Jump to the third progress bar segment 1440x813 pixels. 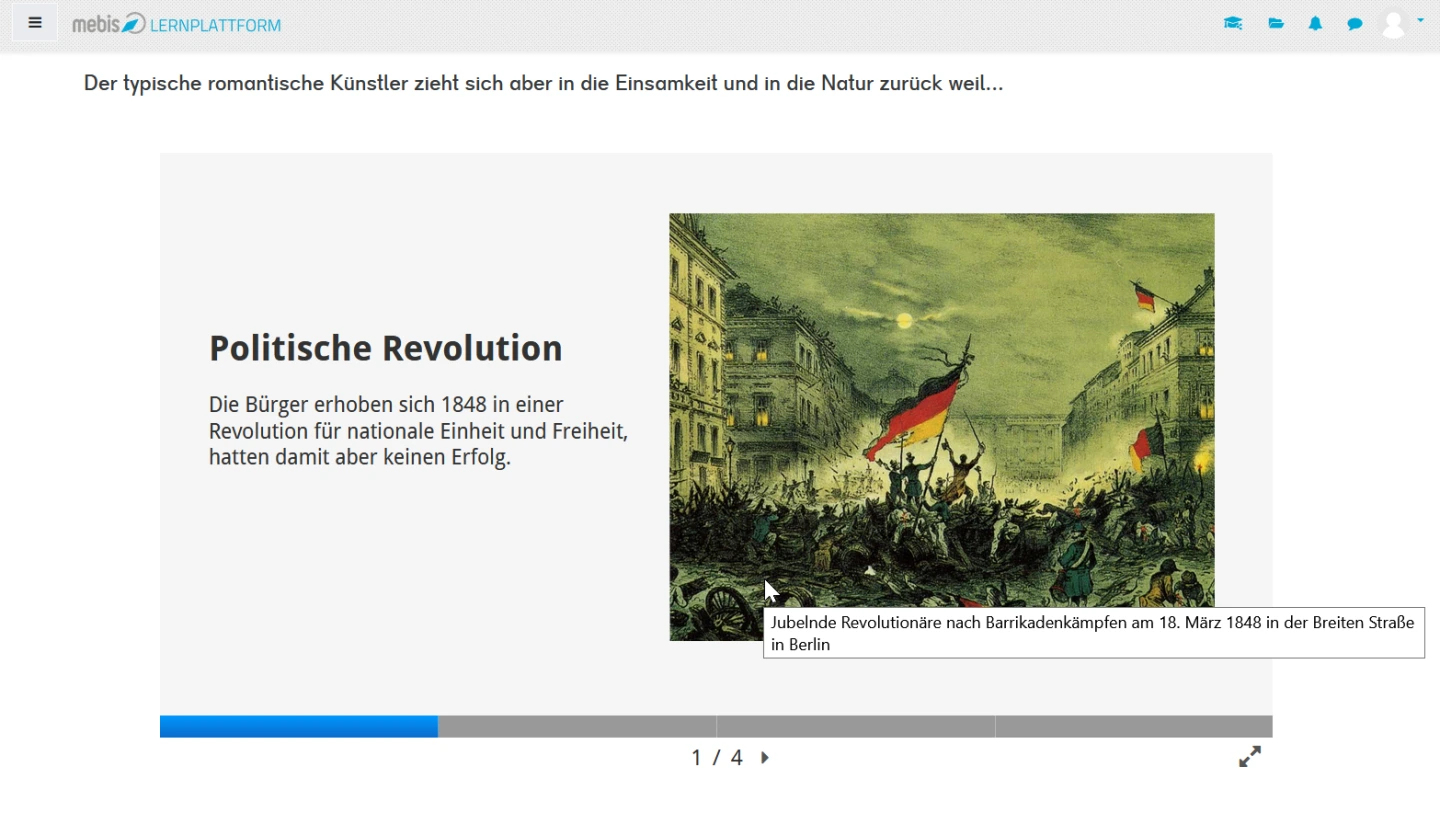pyautogui.click(x=856, y=727)
